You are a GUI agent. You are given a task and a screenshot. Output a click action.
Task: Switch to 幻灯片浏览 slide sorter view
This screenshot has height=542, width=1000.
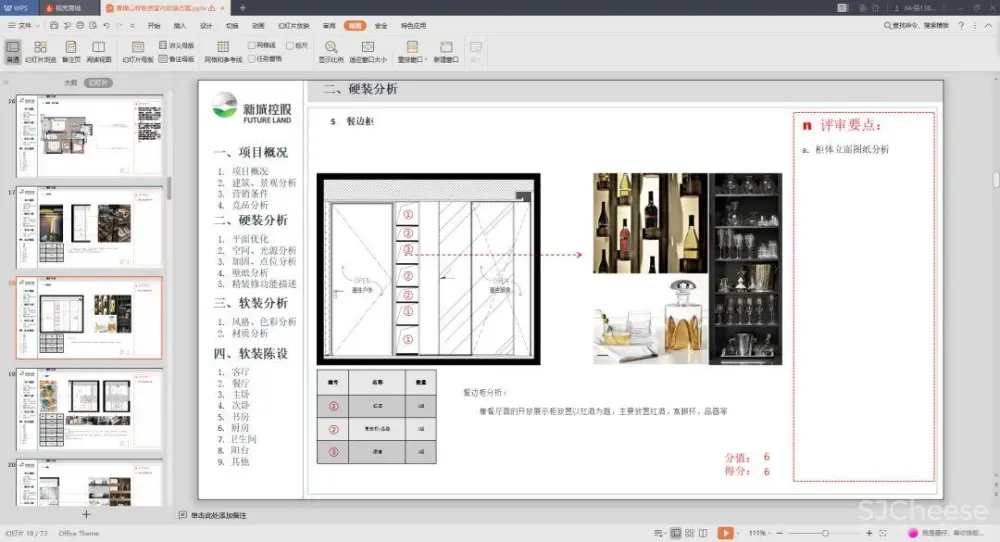click(40, 51)
